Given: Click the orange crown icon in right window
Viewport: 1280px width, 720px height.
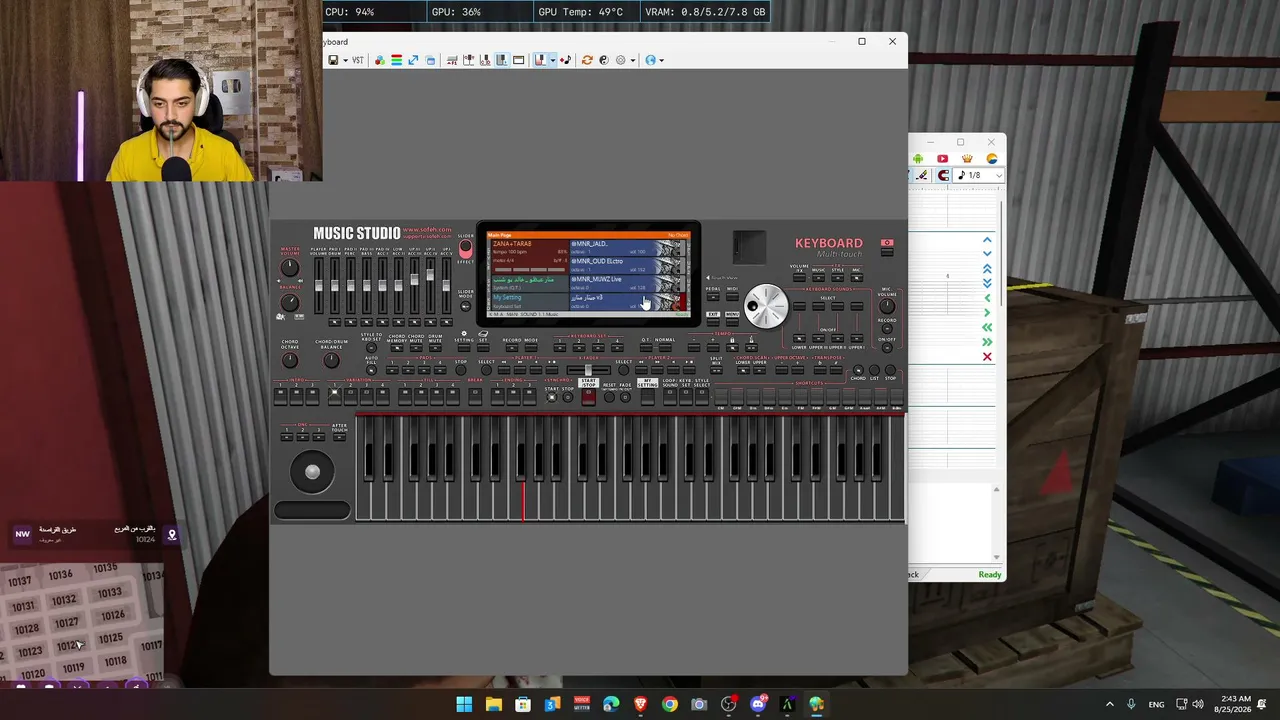Looking at the screenshot, I should point(967,158).
